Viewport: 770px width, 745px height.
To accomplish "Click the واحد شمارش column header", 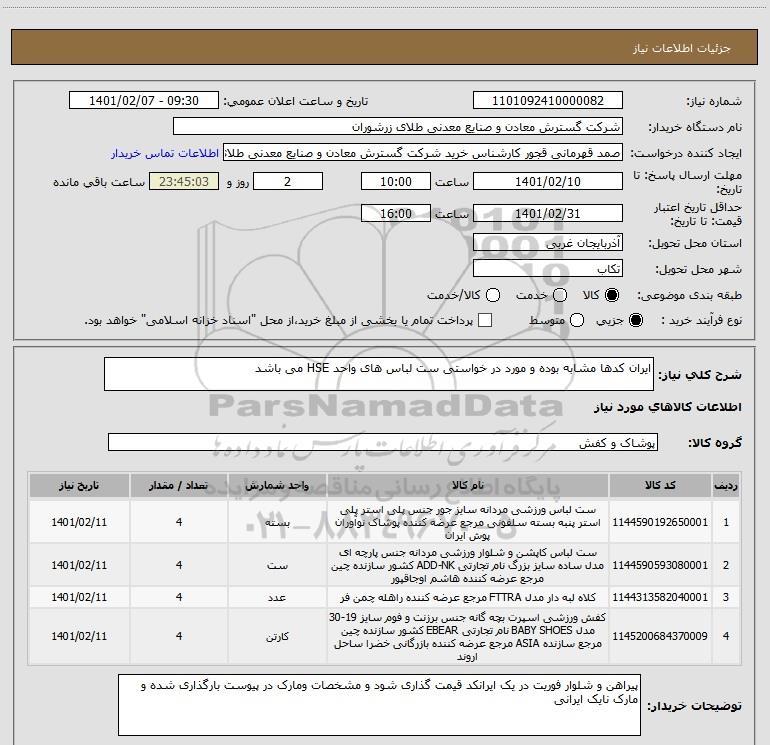I will coord(277,485).
